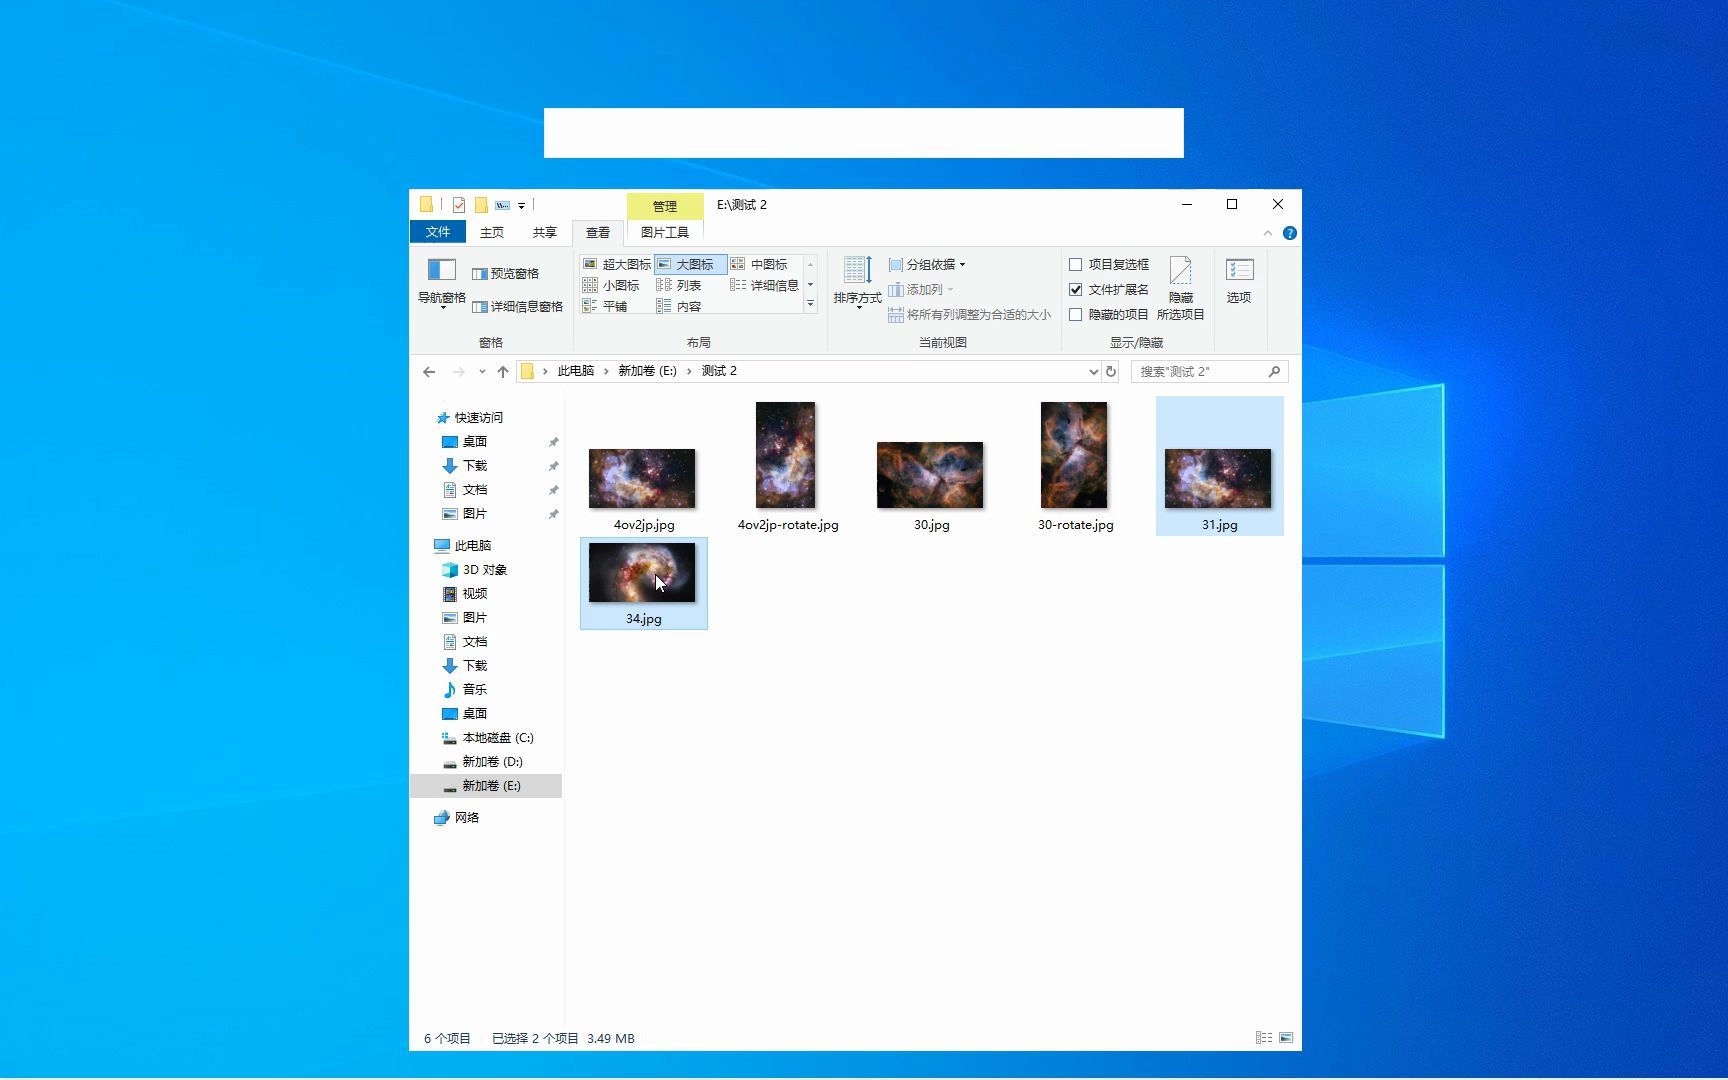The image size is (1728, 1080).
Task: Click the Manage (管理) contextual tab
Action: coord(665,206)
